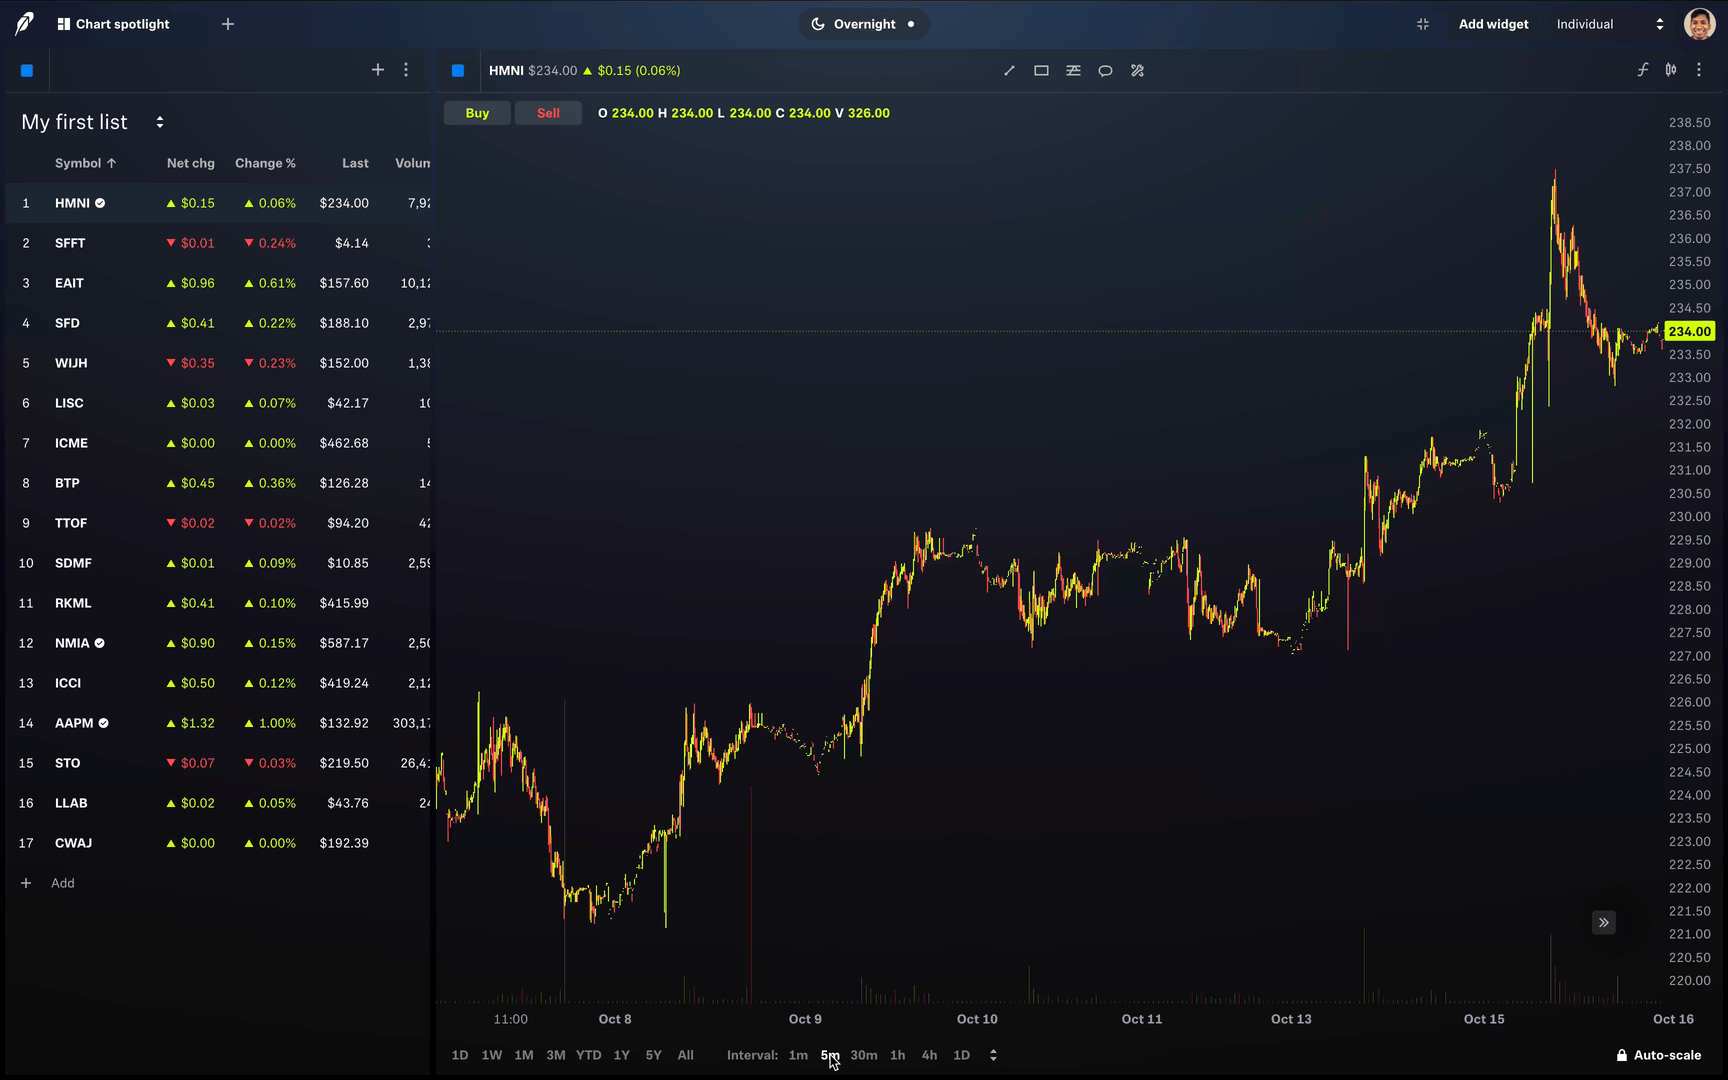Switch the time range to 1M
1728x1080 pixels.
click(x=524, y=1055)
